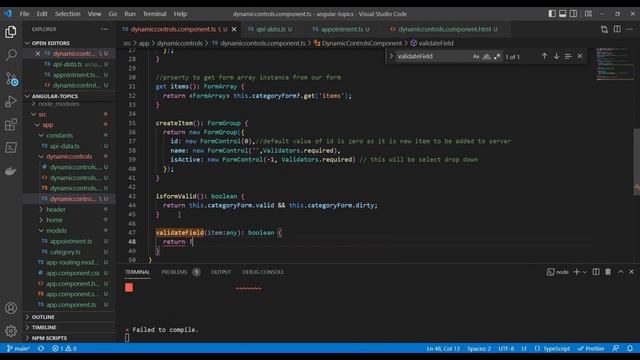Click Spaces: 2 indentation setting
Image resolution: width=640 pixels, height=360 pixels.
pos(479,349)
